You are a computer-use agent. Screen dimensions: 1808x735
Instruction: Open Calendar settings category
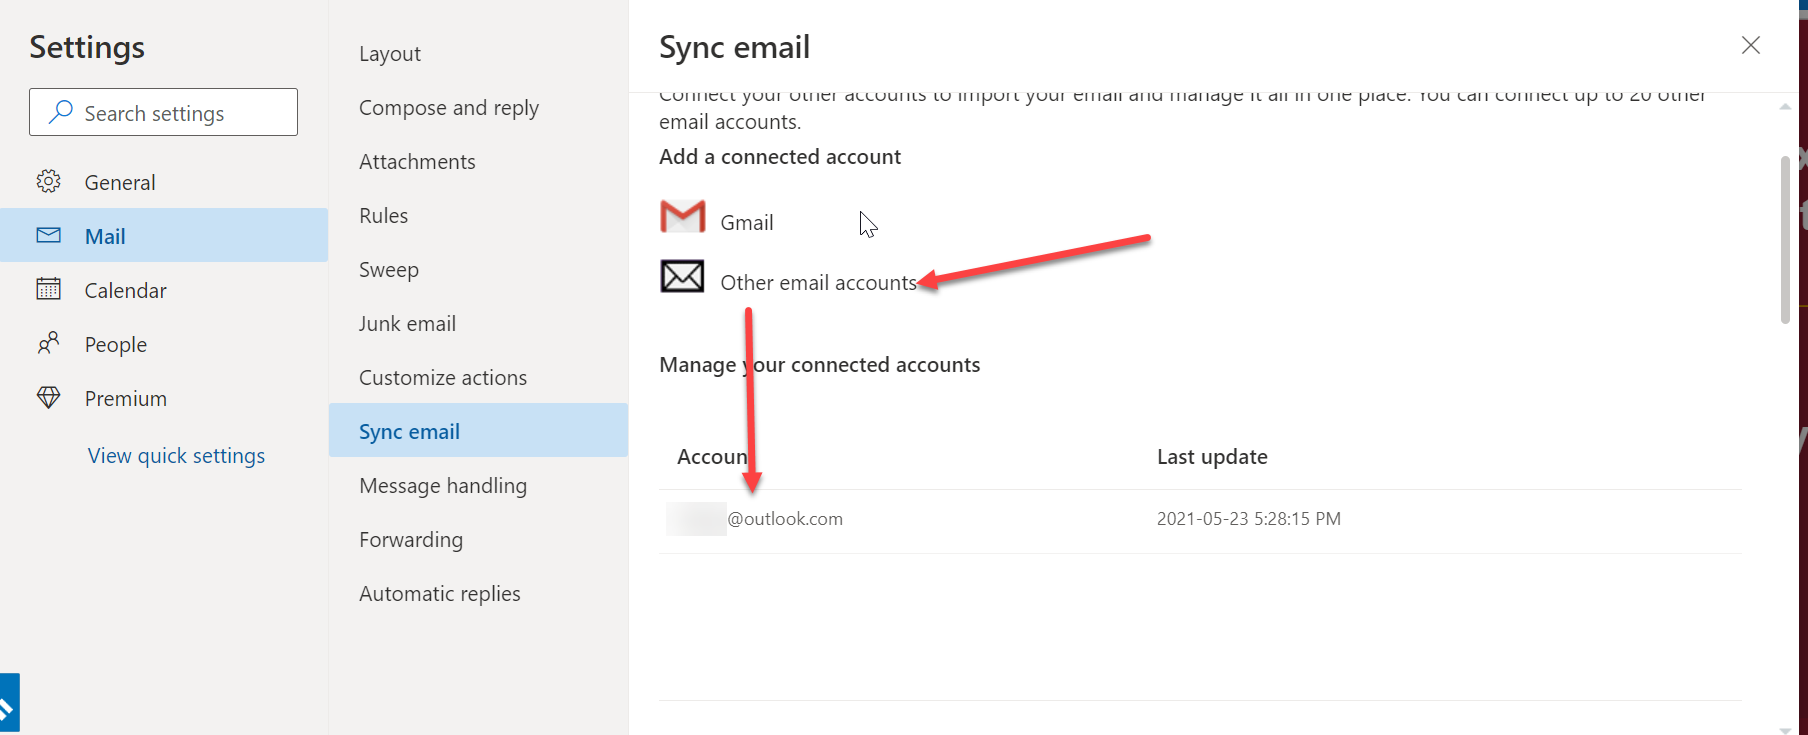[x=164, y=290]
